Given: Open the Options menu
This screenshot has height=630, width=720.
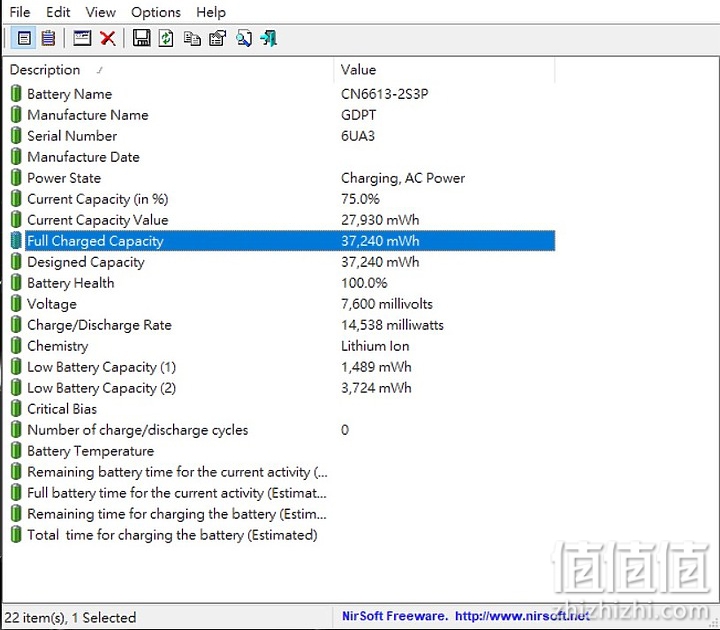Looking at the screenshot, I should pyautogui.click(x=156, y=12).
